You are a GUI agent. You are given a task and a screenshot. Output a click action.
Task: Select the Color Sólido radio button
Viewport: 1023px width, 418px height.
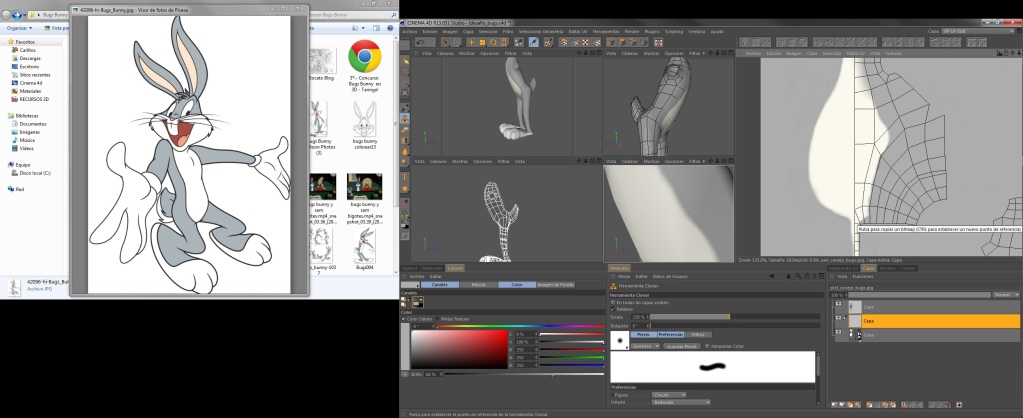[403, 319]
